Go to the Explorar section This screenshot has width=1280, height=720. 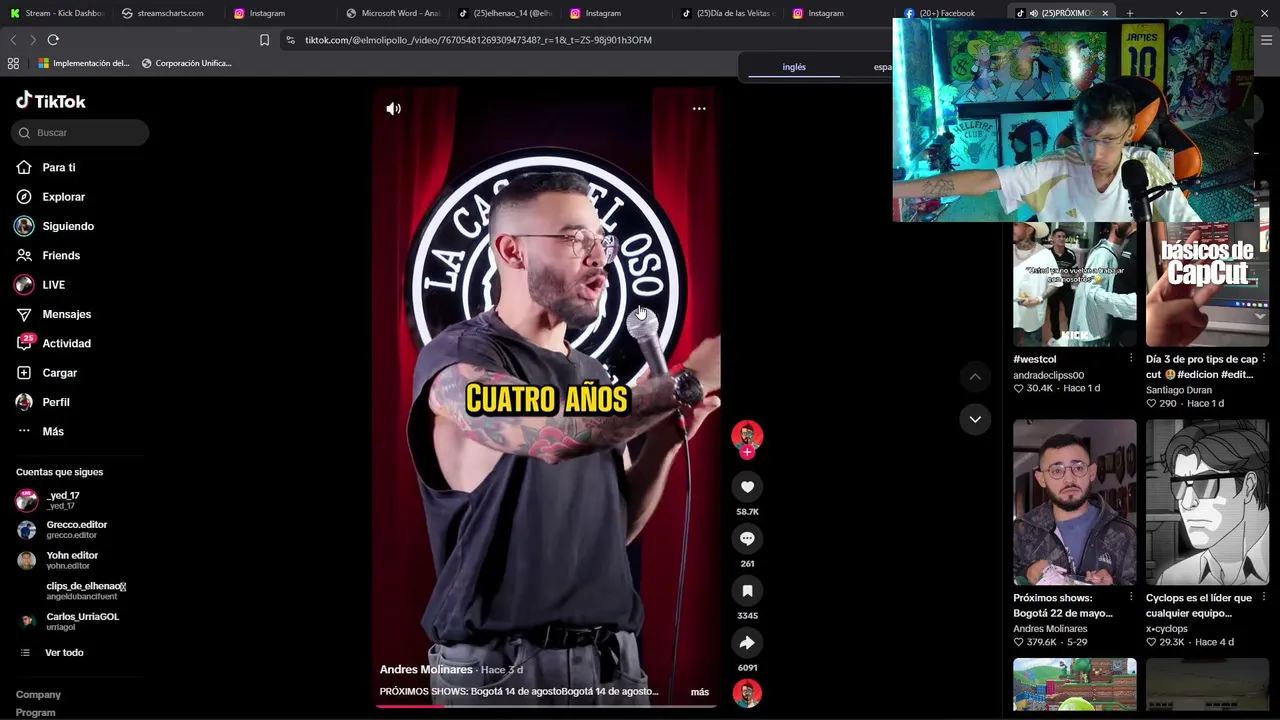coord(63,197)
